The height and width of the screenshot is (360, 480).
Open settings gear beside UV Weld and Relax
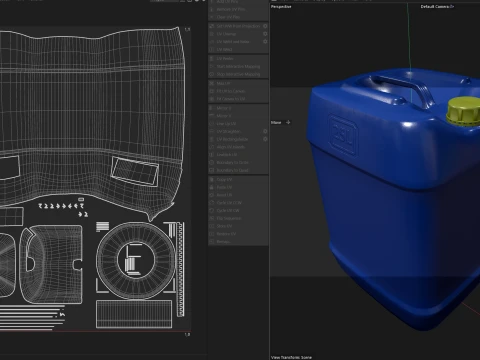265,42
